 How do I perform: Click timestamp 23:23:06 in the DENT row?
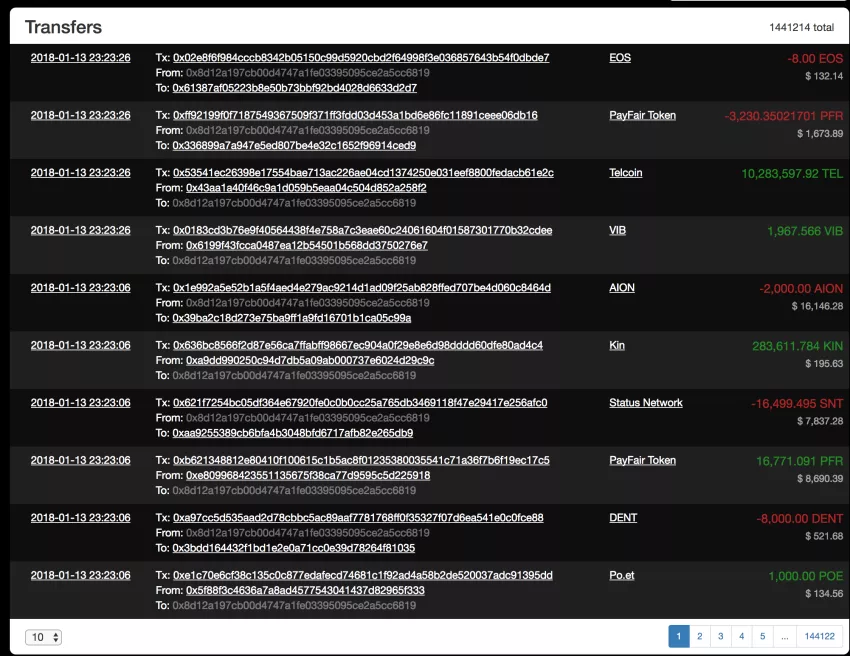(80, 517)
